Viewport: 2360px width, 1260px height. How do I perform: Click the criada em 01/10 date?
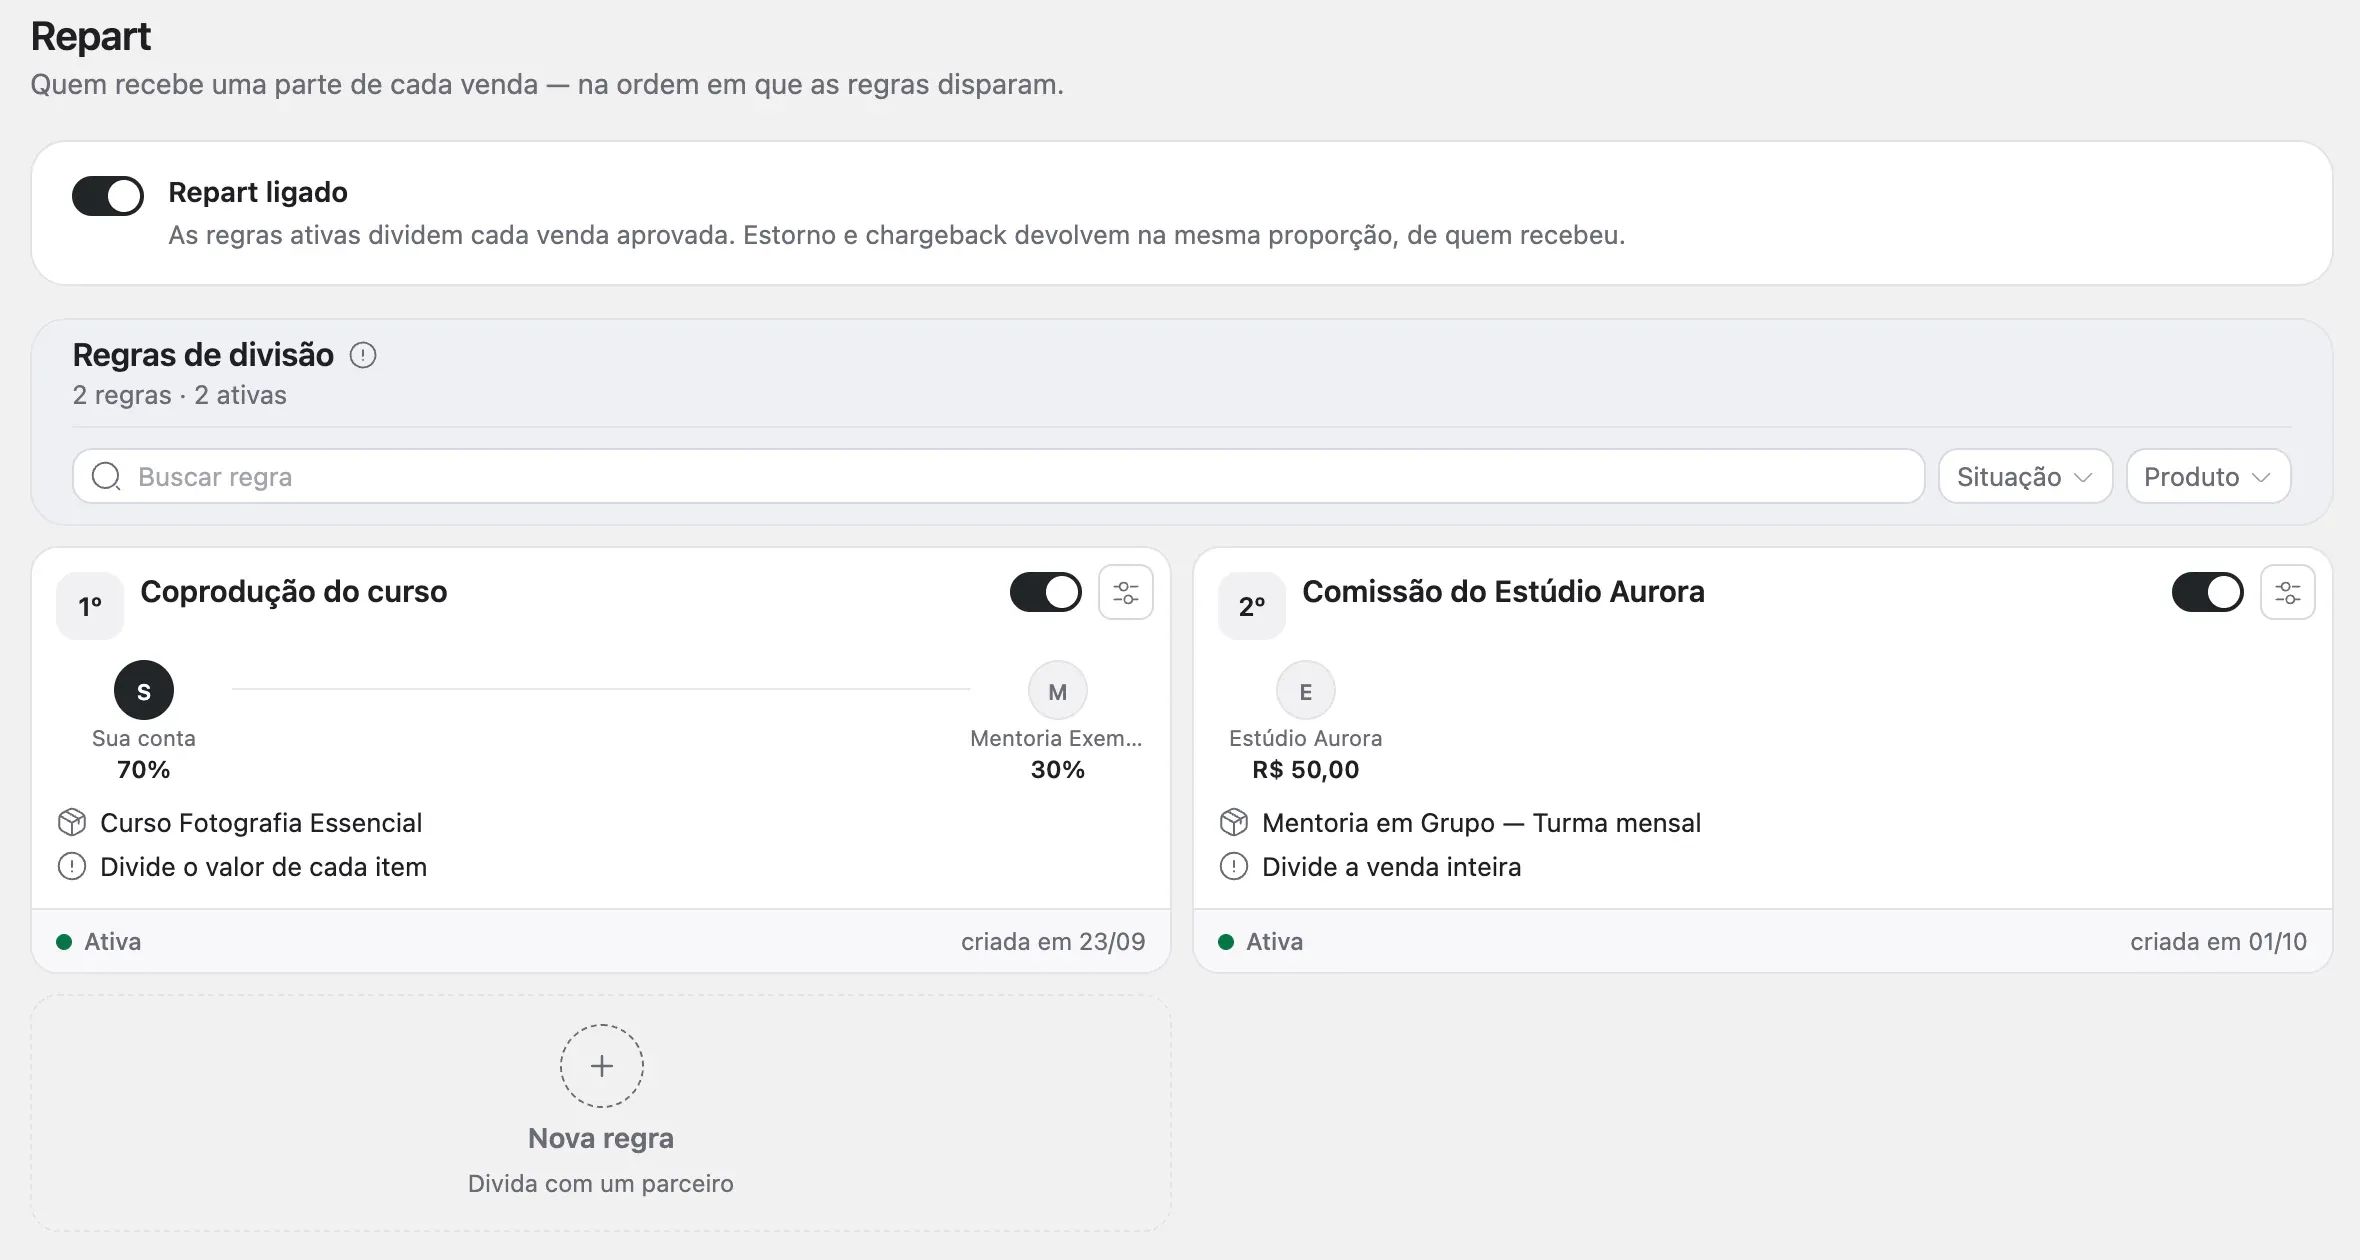click(x=2218, y=941)
